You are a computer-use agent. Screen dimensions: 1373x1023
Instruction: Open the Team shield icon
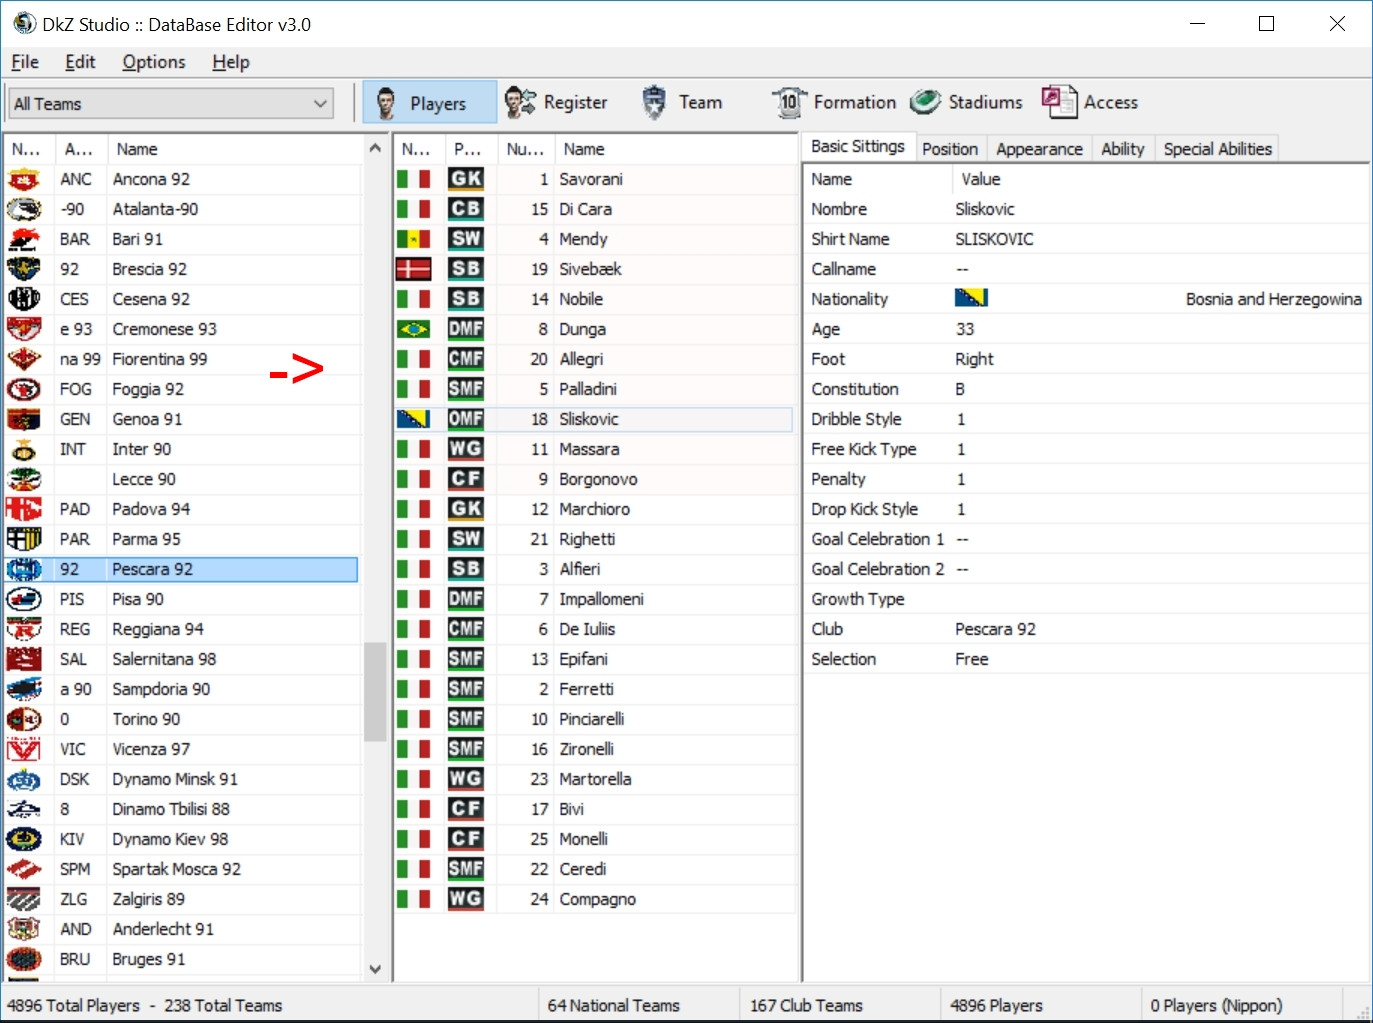click(654, 102)
